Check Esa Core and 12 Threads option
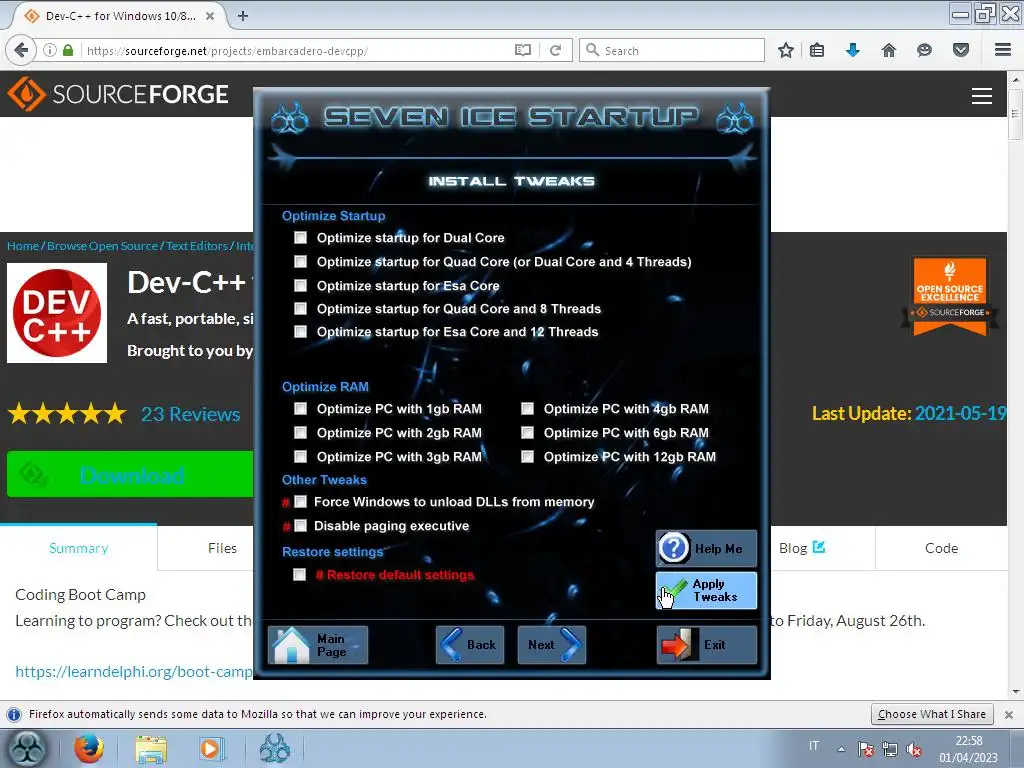 pos(300,332)
